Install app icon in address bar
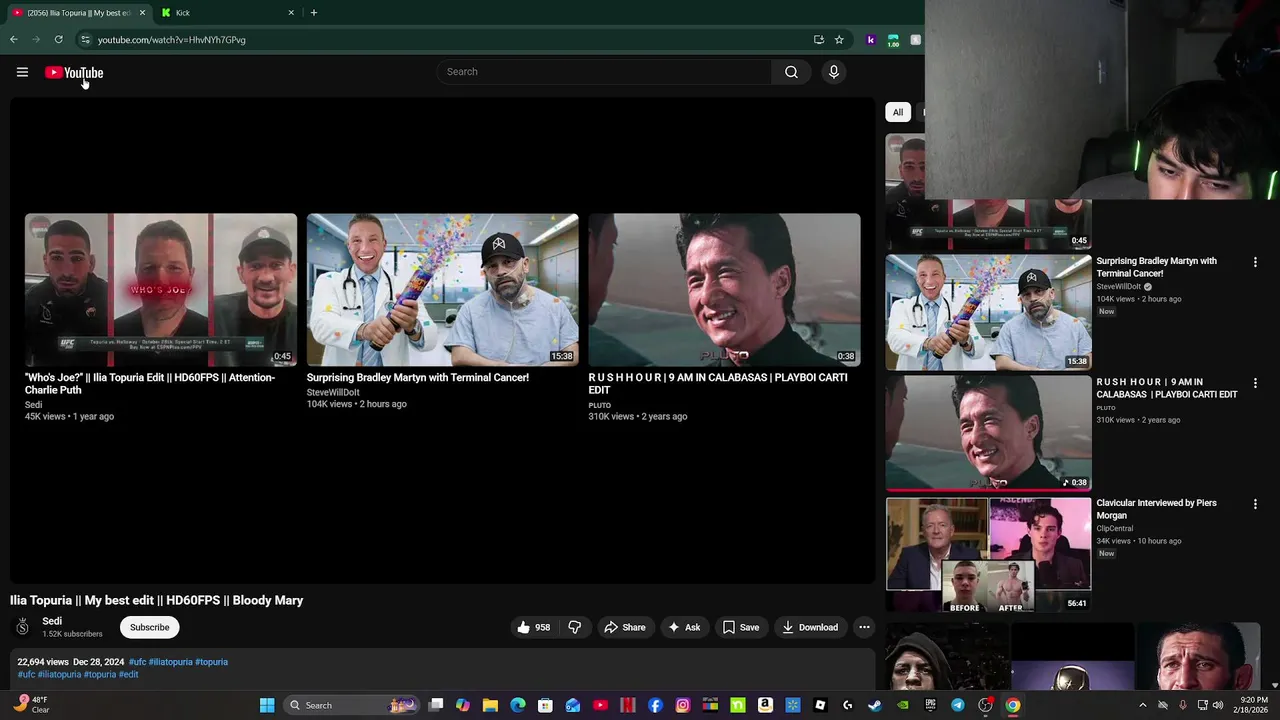This screenshot has width=1280, height=720. (x=819, y=40)
